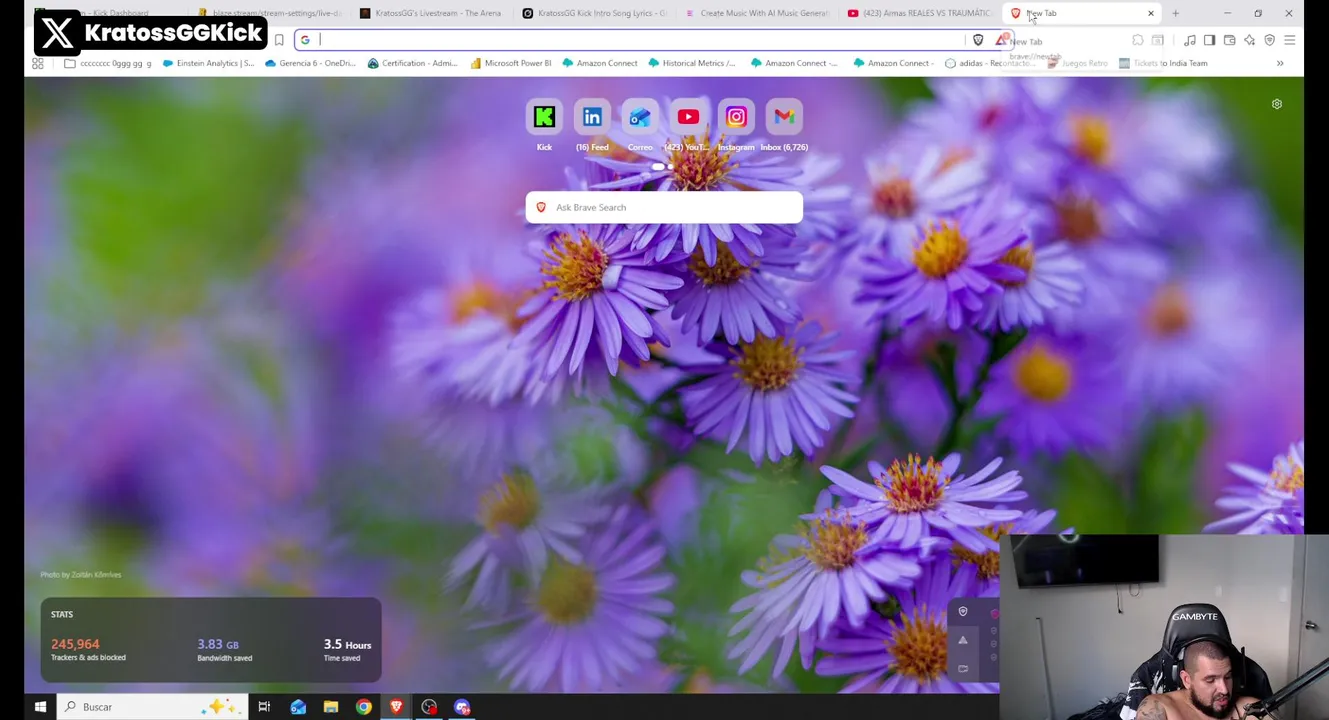Switch to Create Music With AI tab
This screenshot has height=720, width=1329.
[756, 13]
